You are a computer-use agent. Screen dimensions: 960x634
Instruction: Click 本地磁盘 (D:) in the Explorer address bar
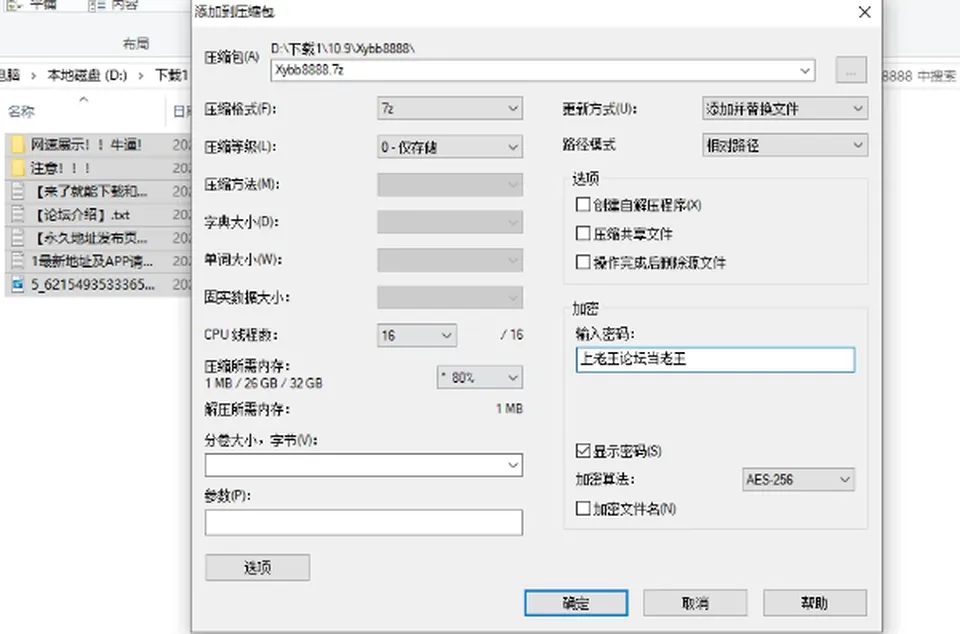87,75
